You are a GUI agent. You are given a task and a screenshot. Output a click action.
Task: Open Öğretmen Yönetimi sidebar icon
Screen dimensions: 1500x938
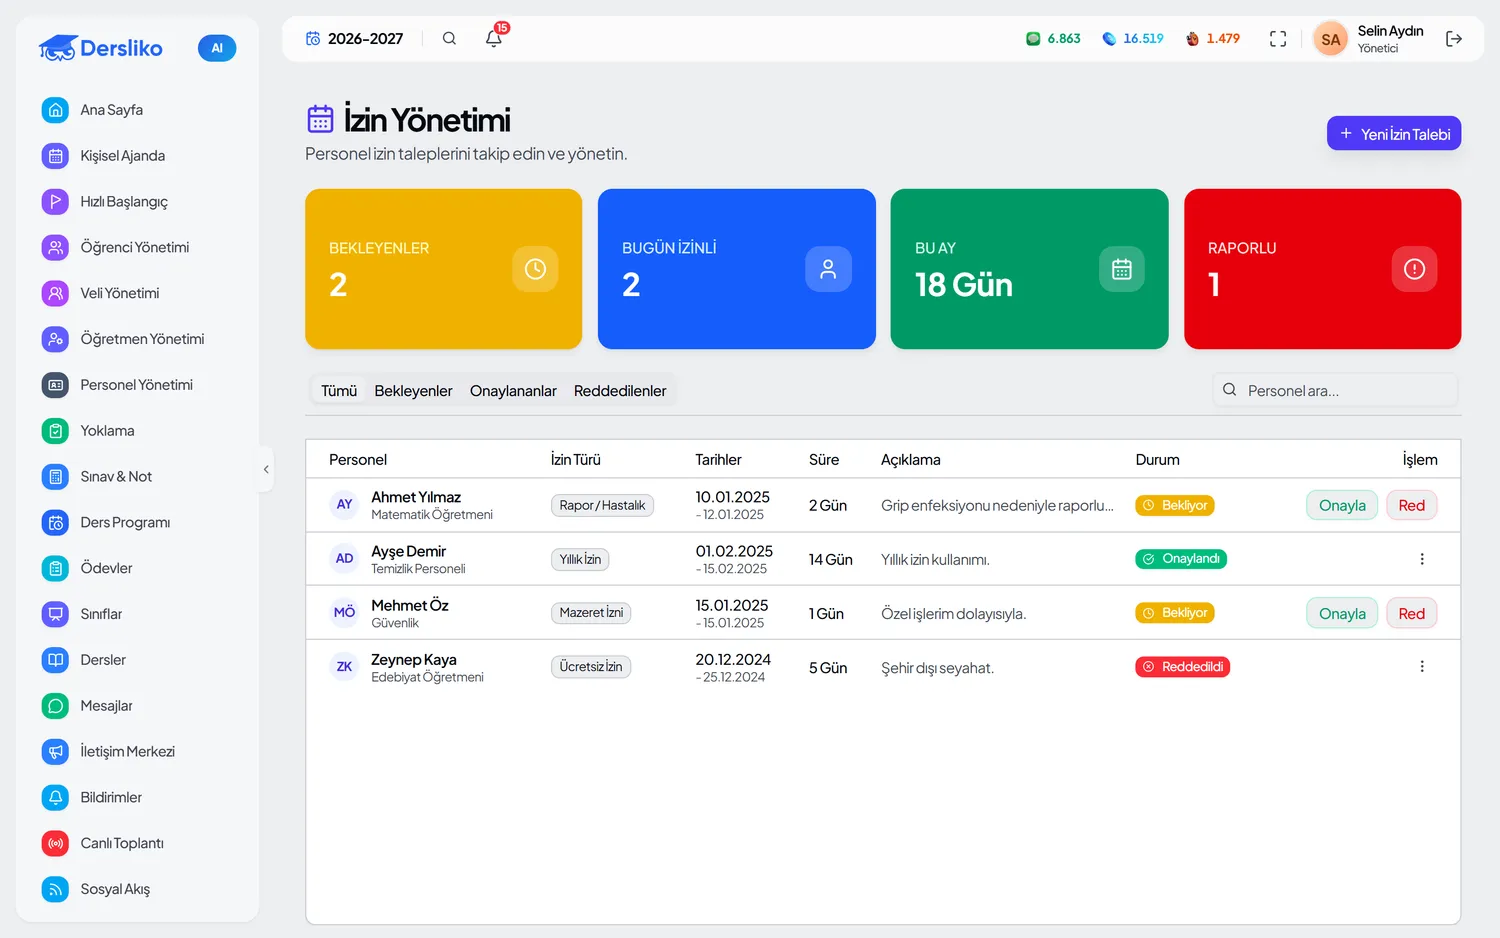click(56, 339)
